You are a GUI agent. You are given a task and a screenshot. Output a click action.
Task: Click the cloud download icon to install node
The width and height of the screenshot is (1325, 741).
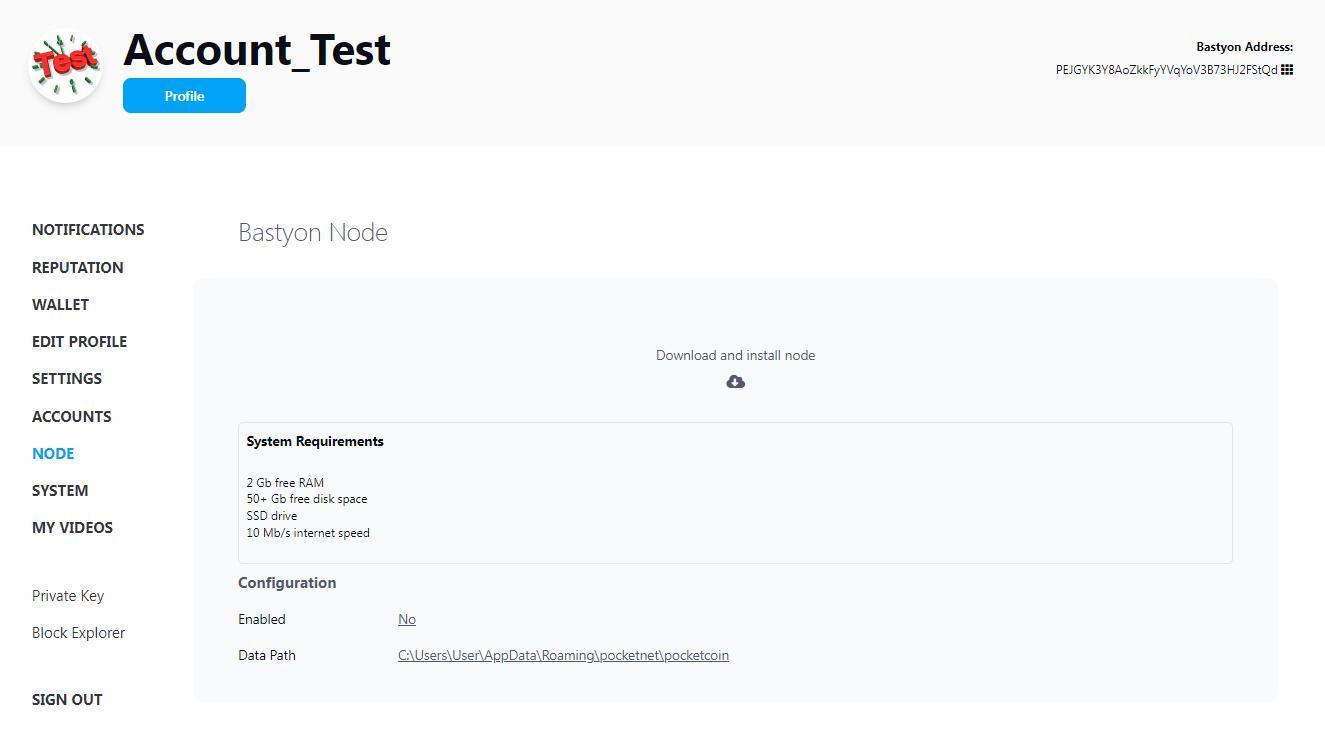pyautogui.click(x=735, y=381)
